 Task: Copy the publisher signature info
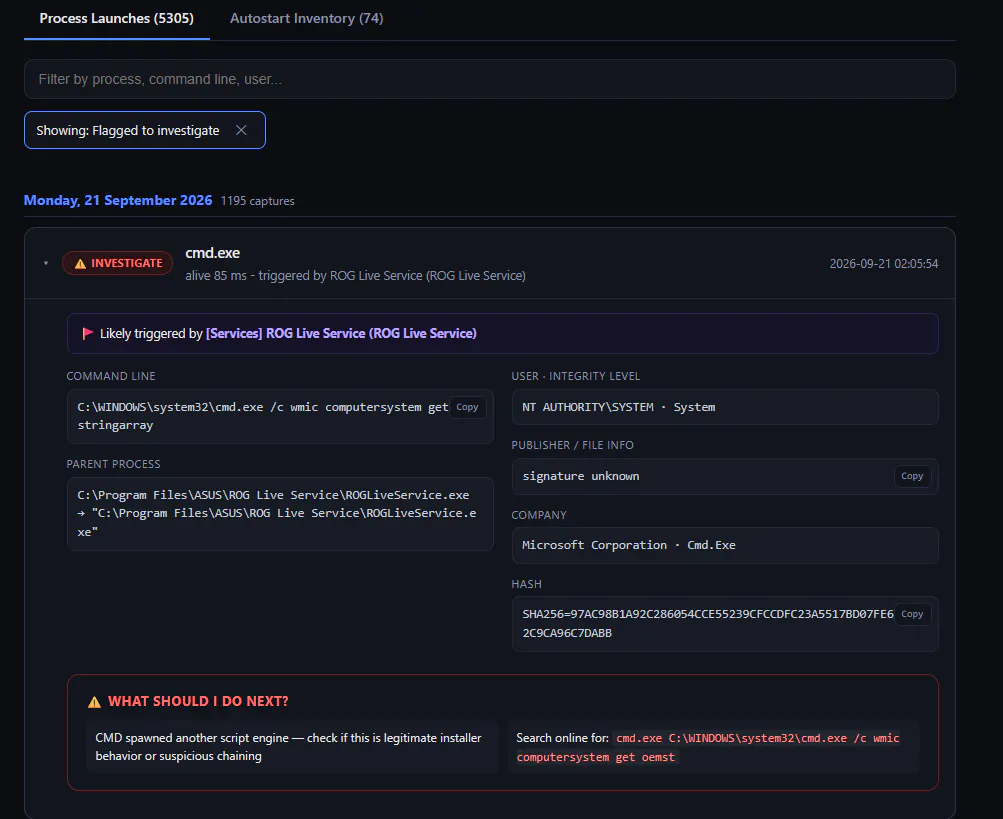(912, 476)
